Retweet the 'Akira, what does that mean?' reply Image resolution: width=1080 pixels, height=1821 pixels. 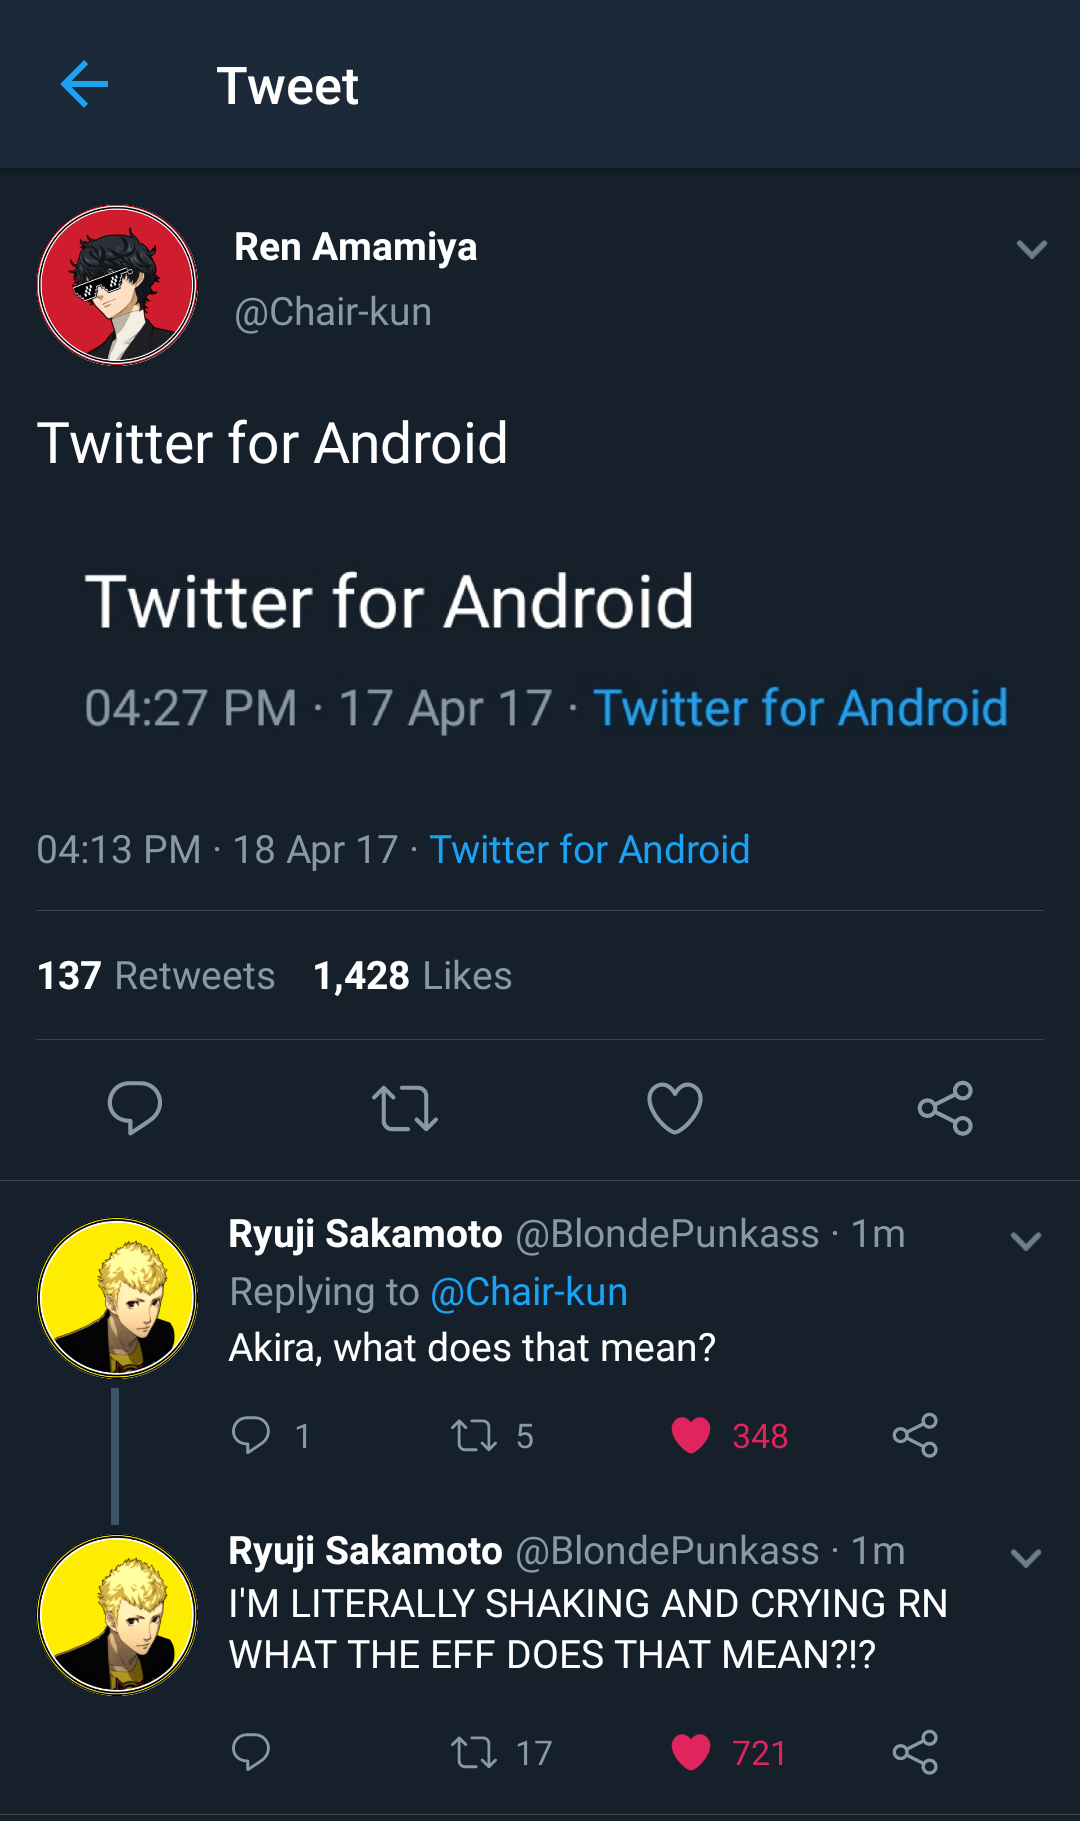coord(474,1436)
